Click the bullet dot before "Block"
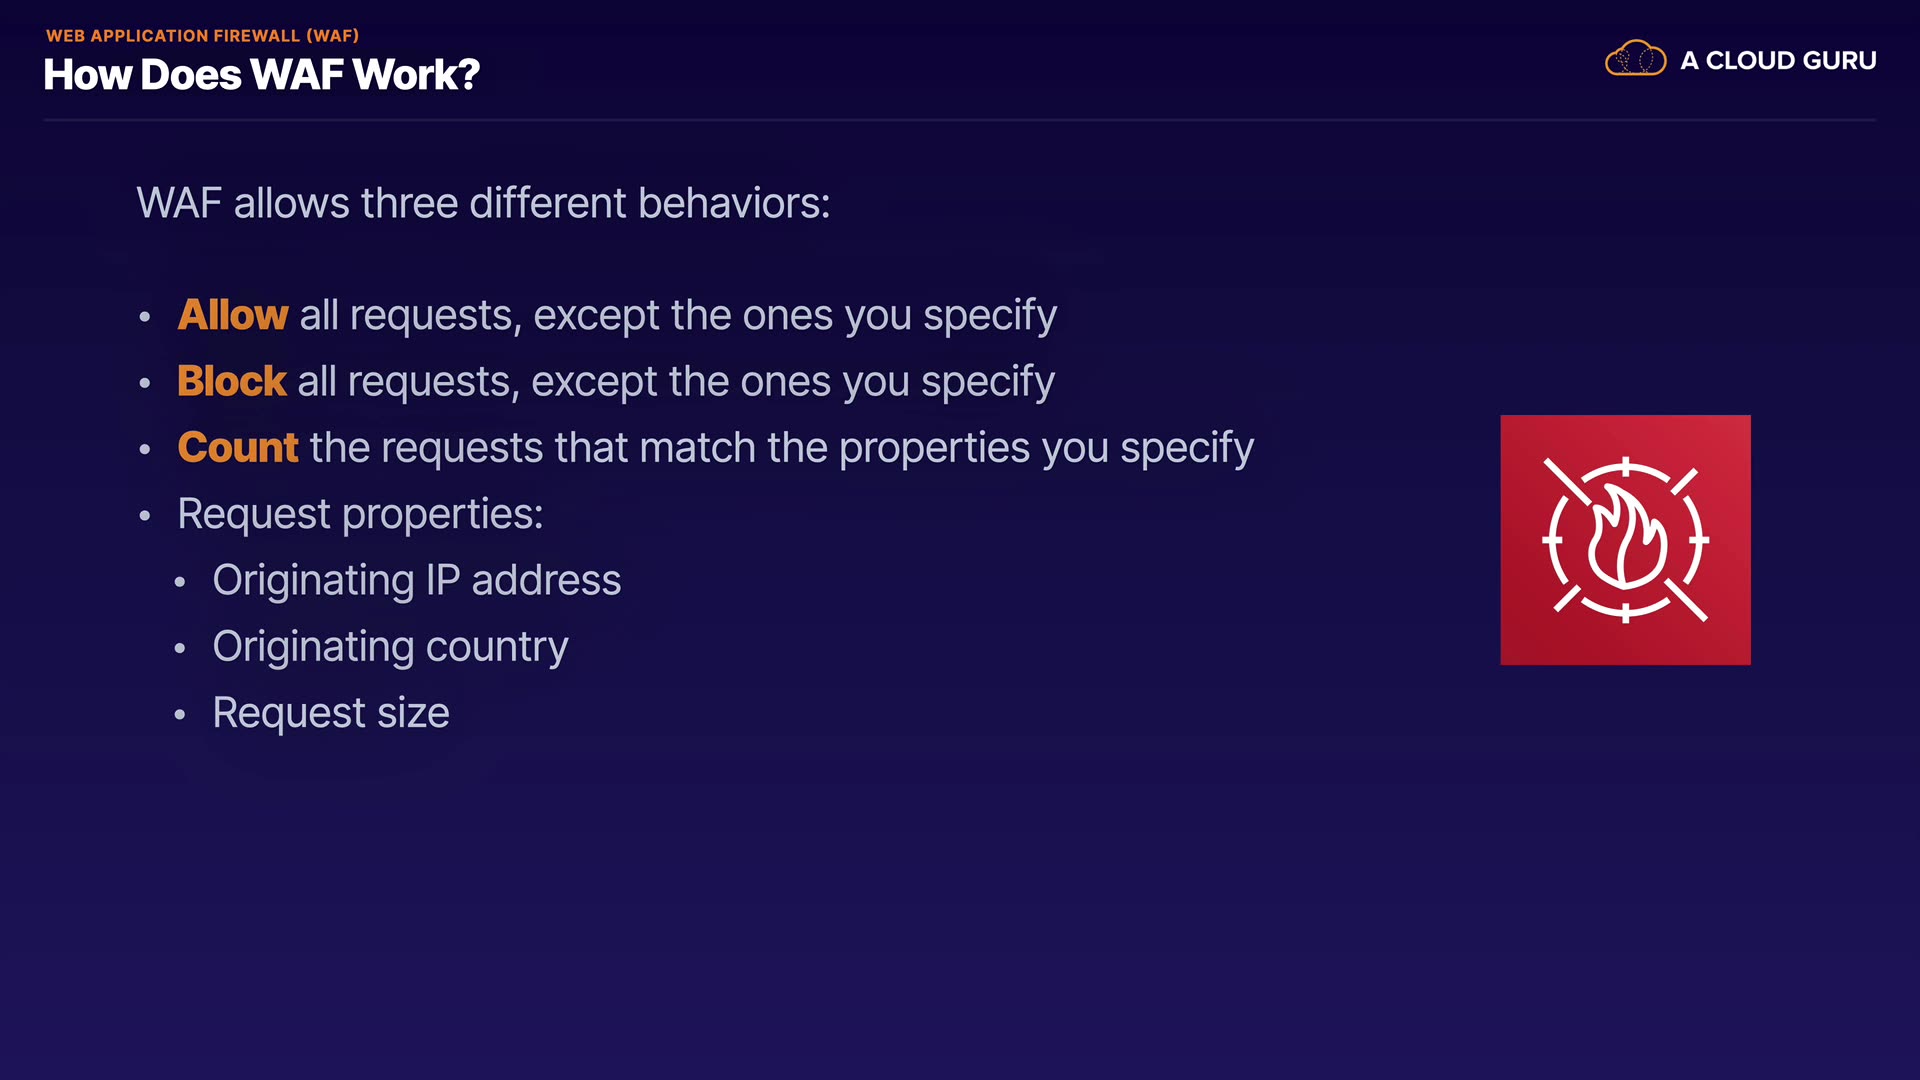 click(x=145, y=383)
